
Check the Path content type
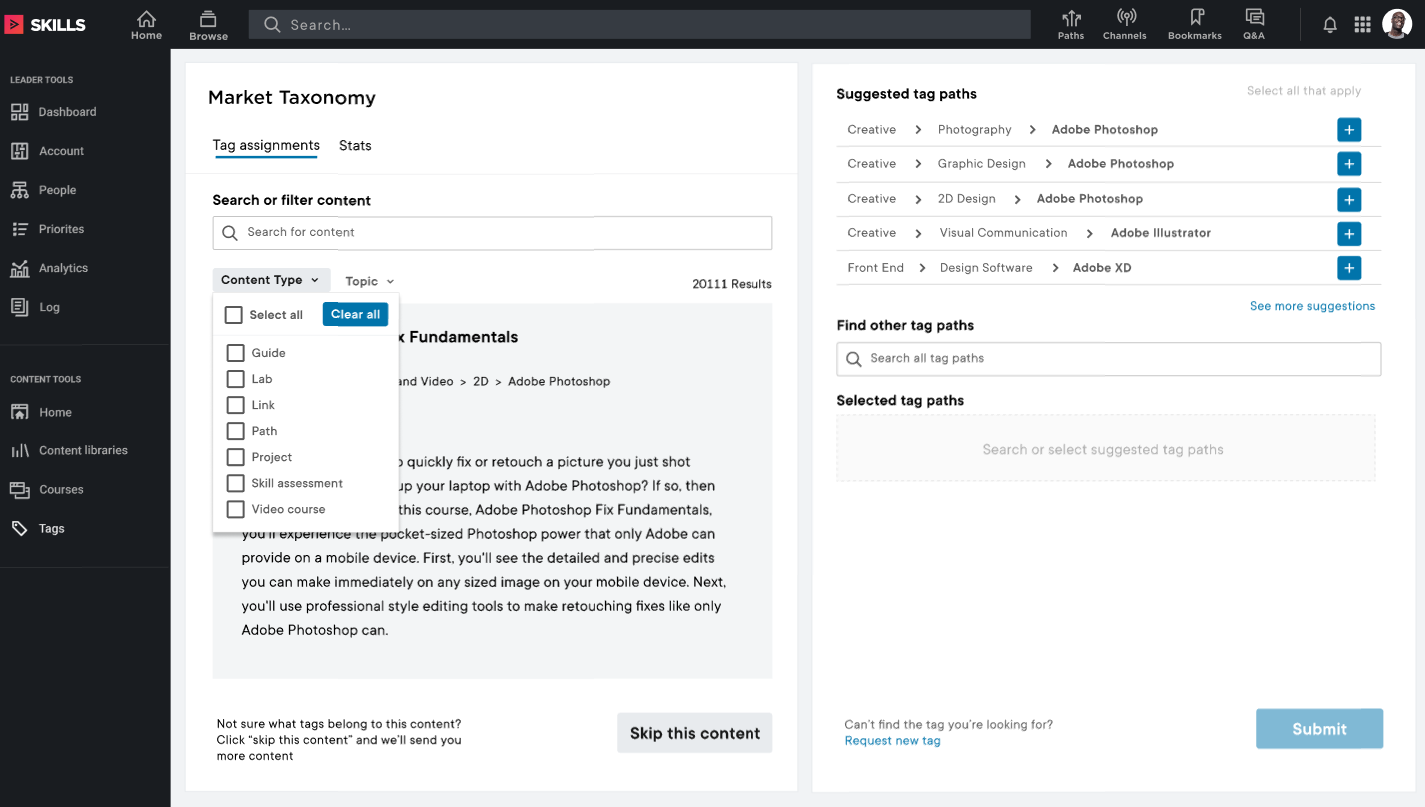(236, 431)
